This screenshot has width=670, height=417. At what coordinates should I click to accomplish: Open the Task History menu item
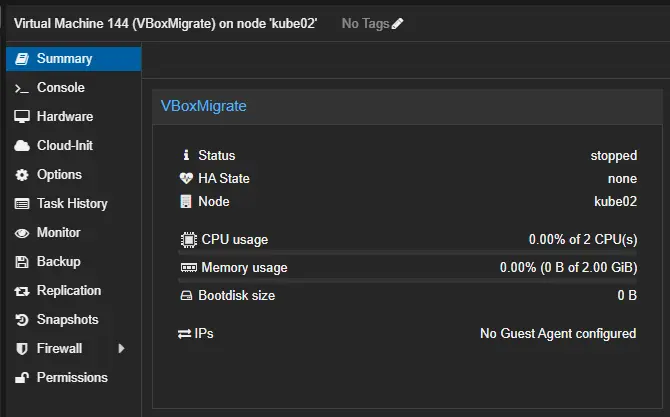(71, 204)
